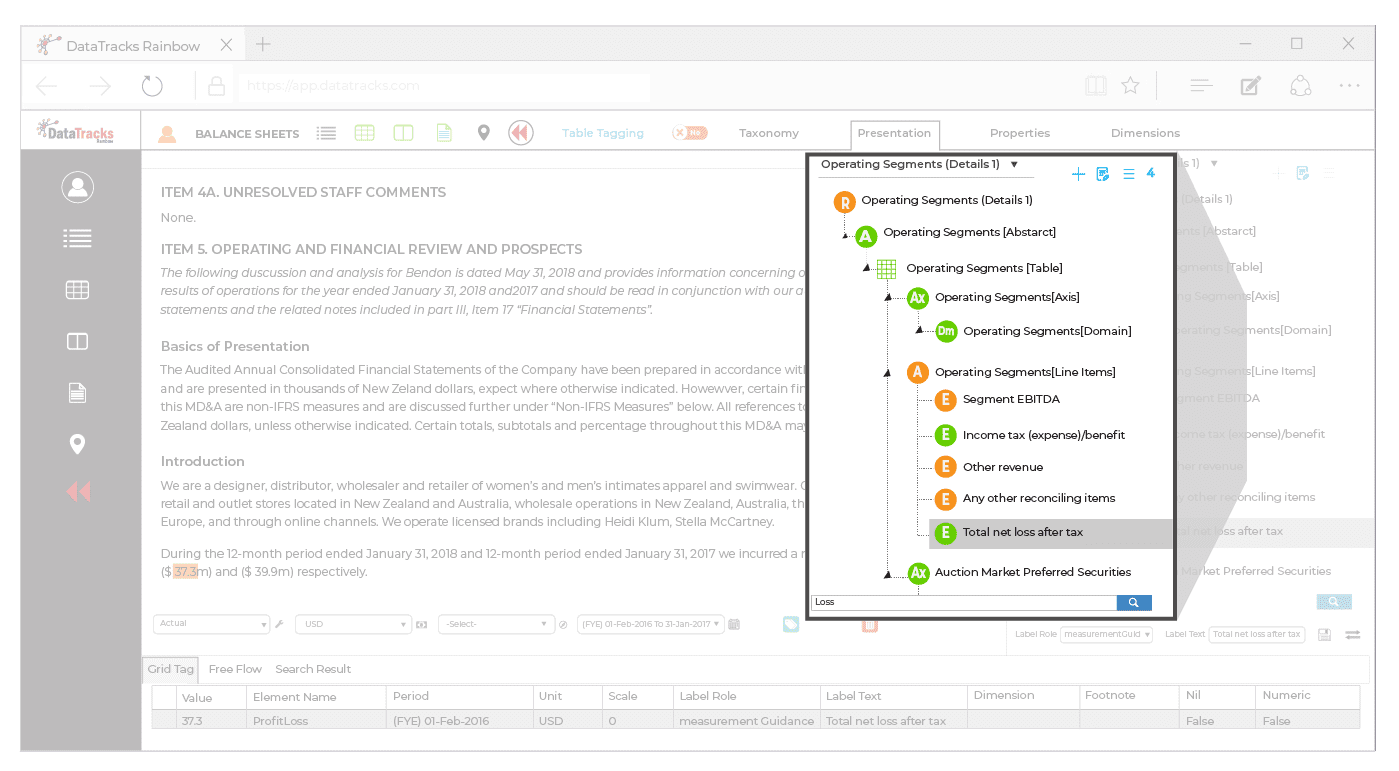Open the document icon in left sidebar

[x=77, y=393]
